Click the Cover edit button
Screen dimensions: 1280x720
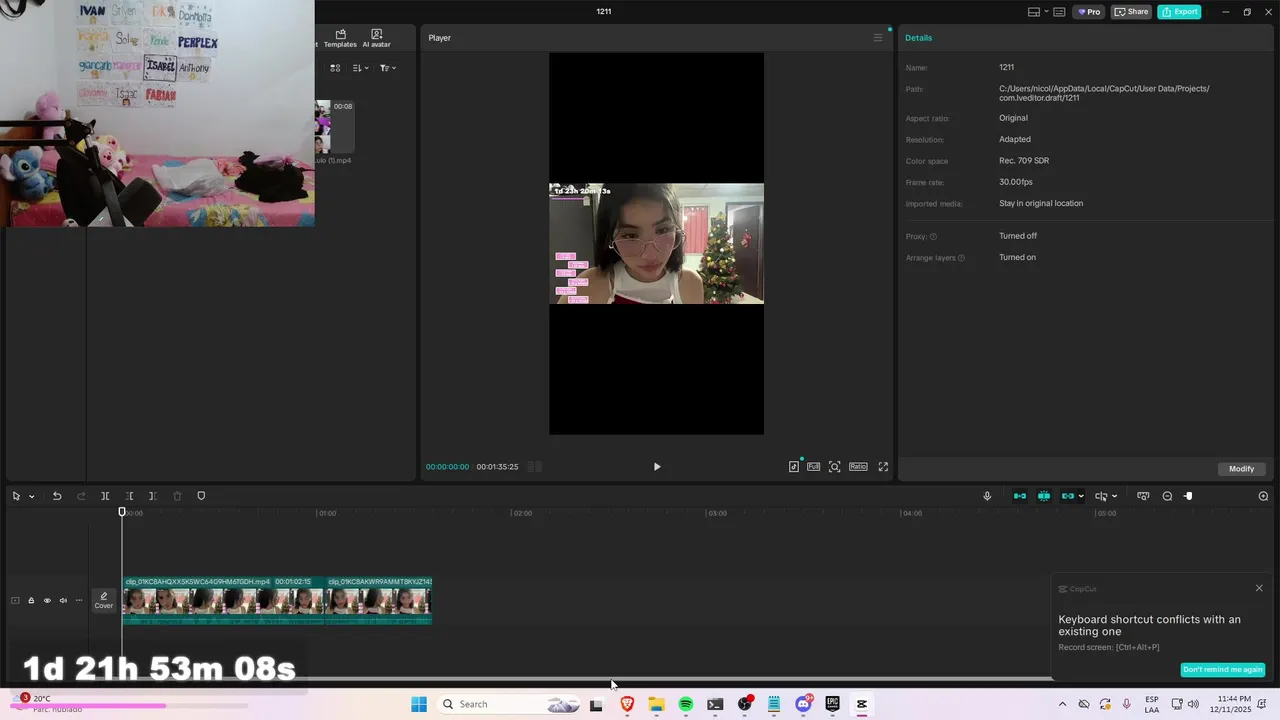pos(104,600)
